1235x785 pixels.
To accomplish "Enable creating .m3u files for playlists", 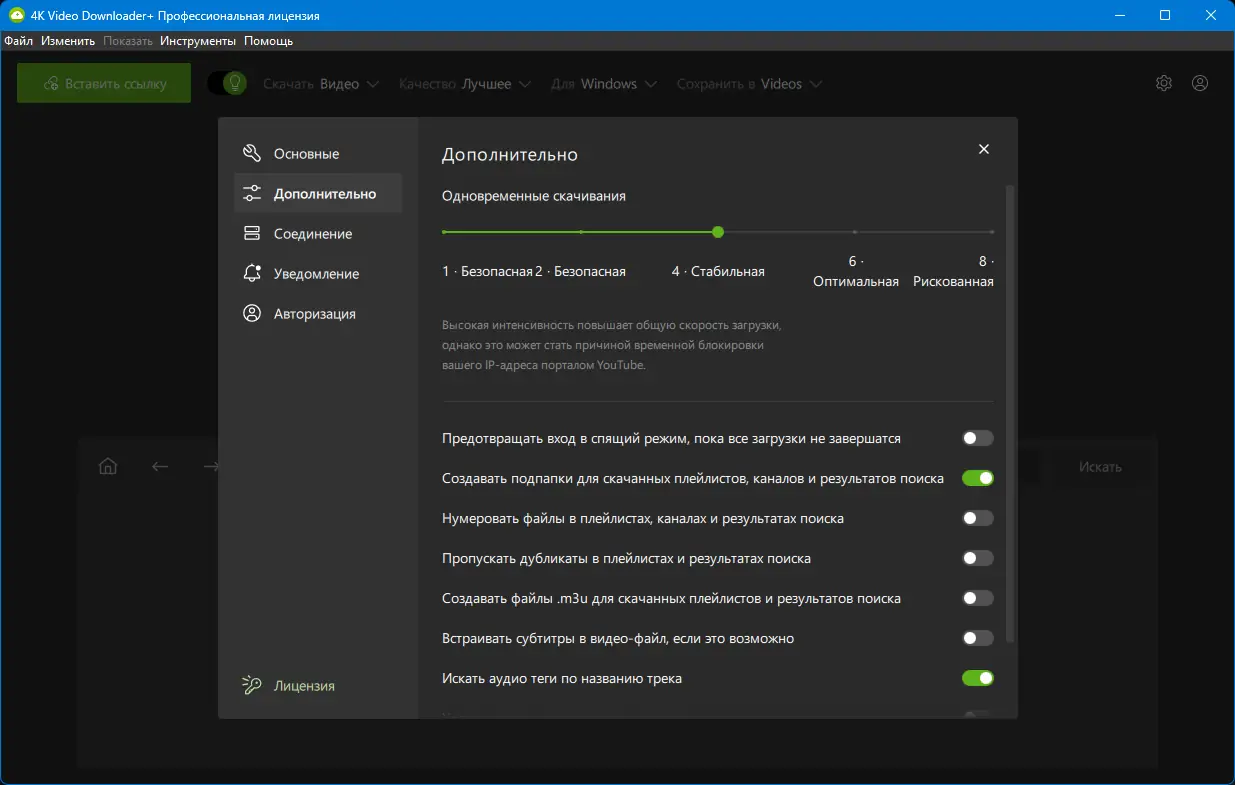I will coord(978,598).
